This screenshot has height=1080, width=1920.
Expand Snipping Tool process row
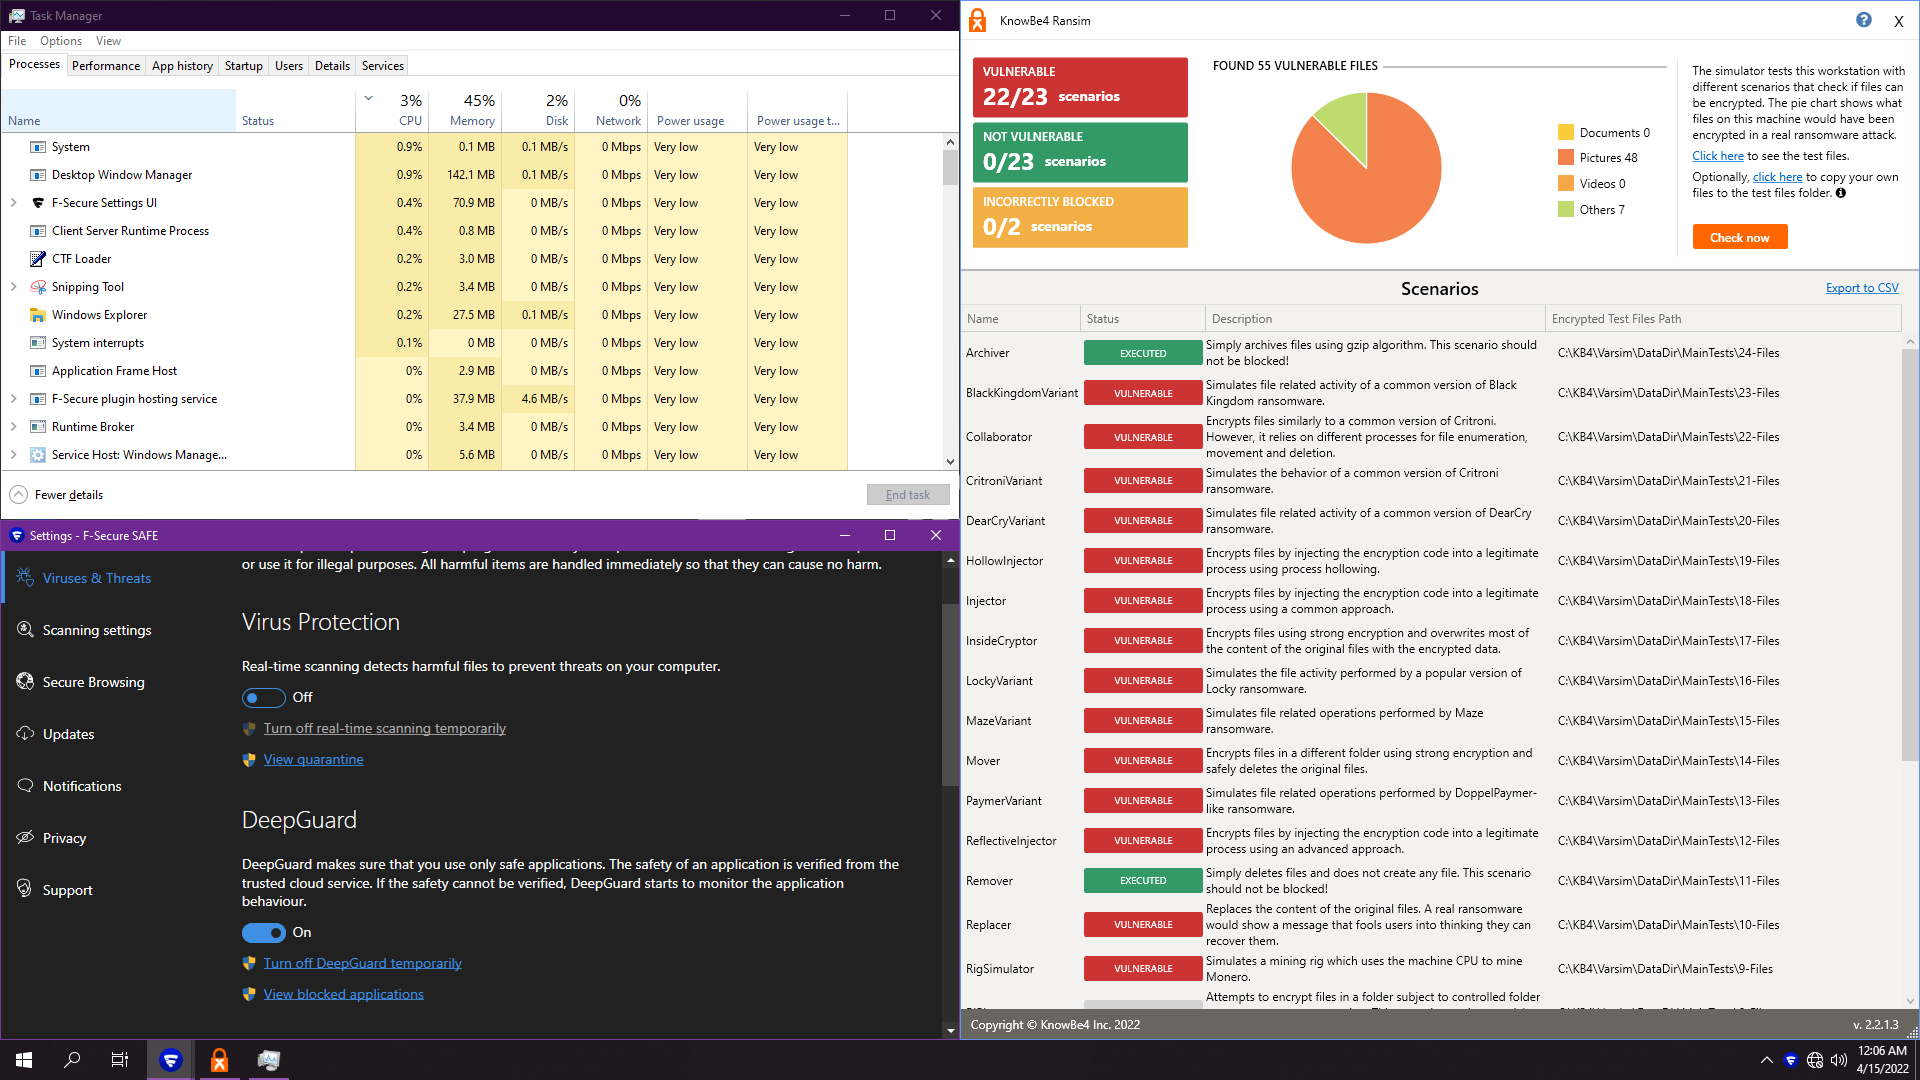[14, 287]
